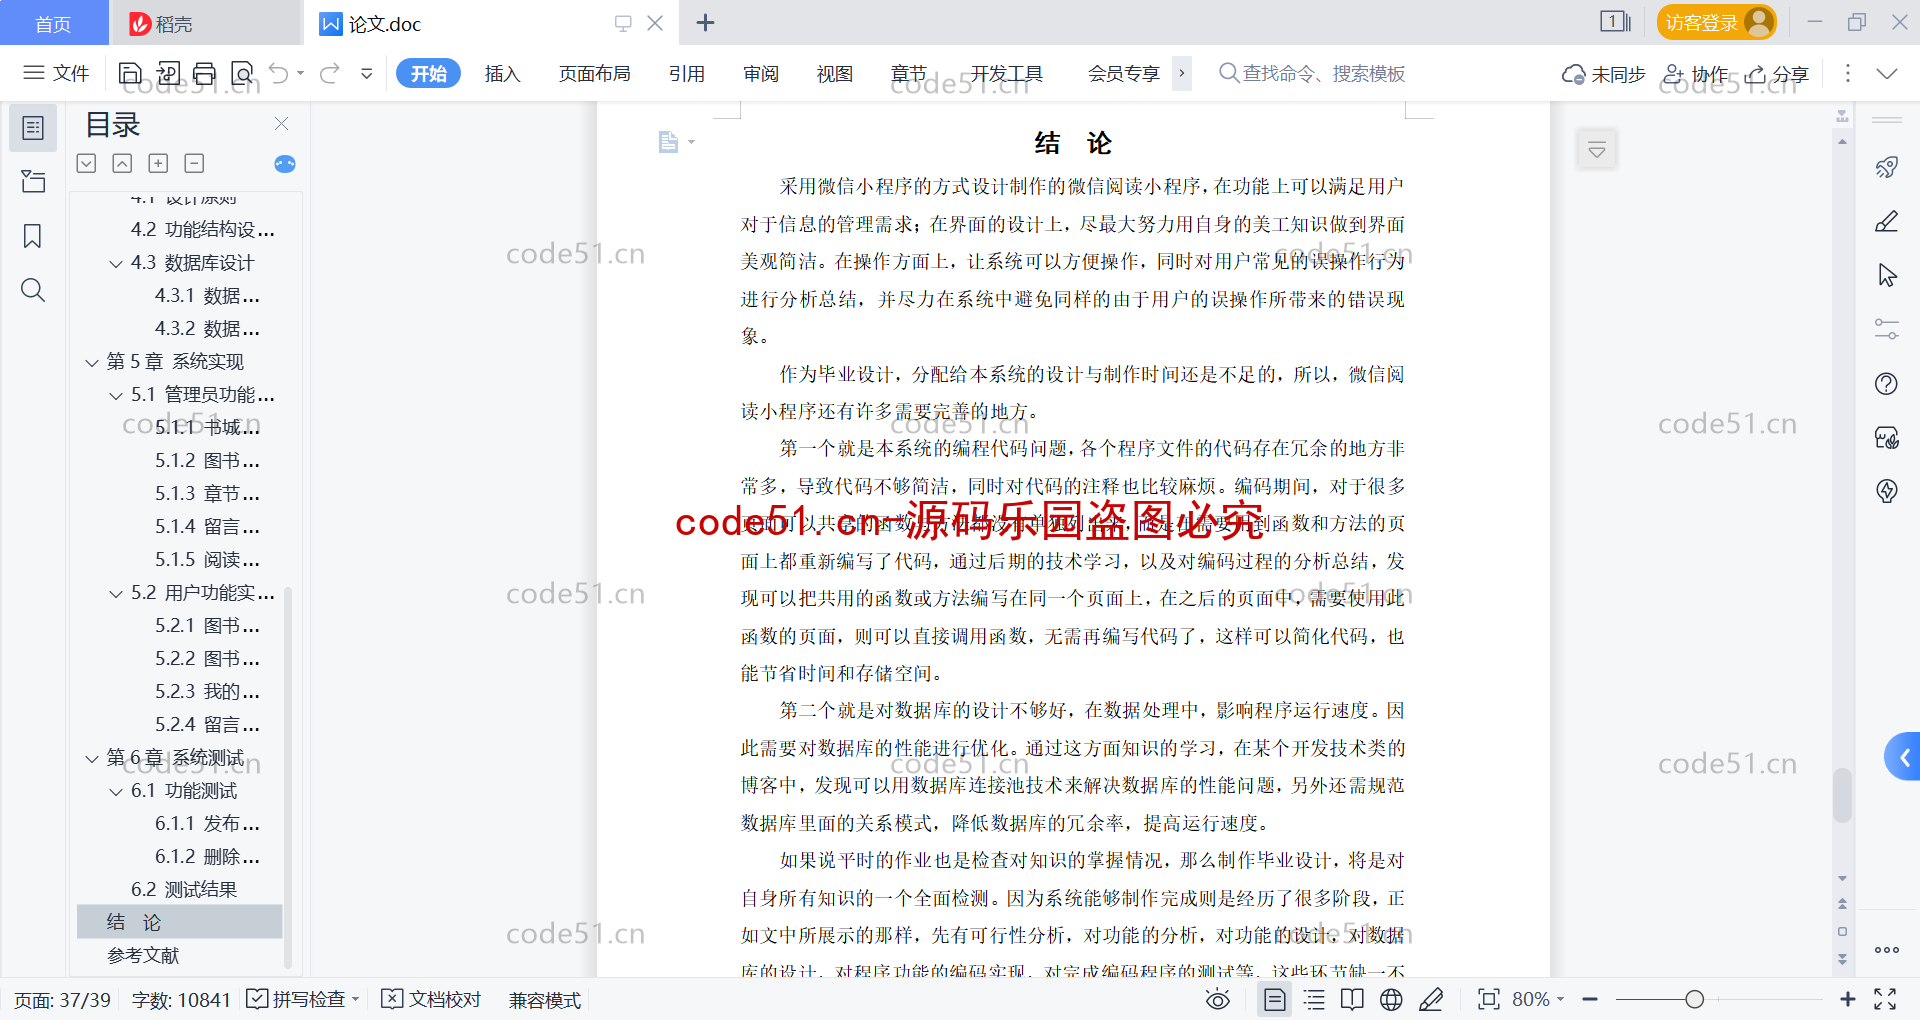This screenshot has width=1920, height=1020.
Task: Click the rocket icon in right sidebar
Action: coord(1886,167)
